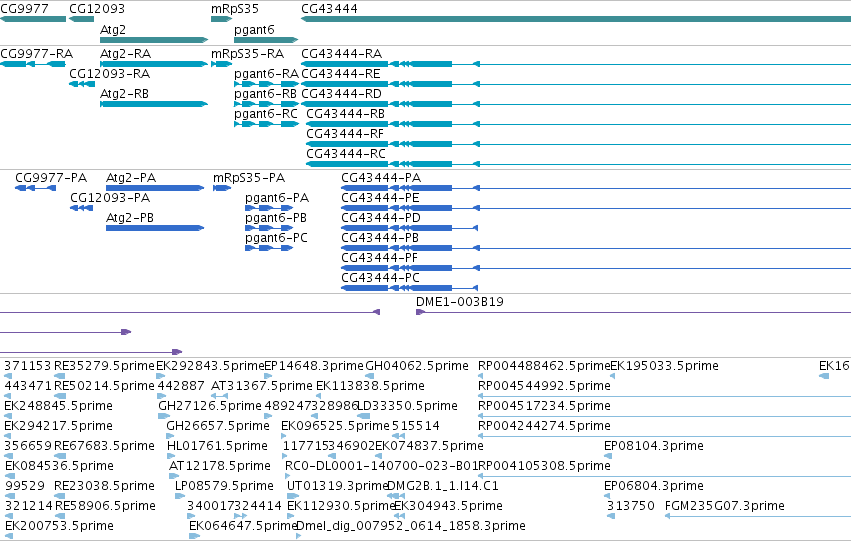Click protein CG43444-PE label

(x=380, y=198)
